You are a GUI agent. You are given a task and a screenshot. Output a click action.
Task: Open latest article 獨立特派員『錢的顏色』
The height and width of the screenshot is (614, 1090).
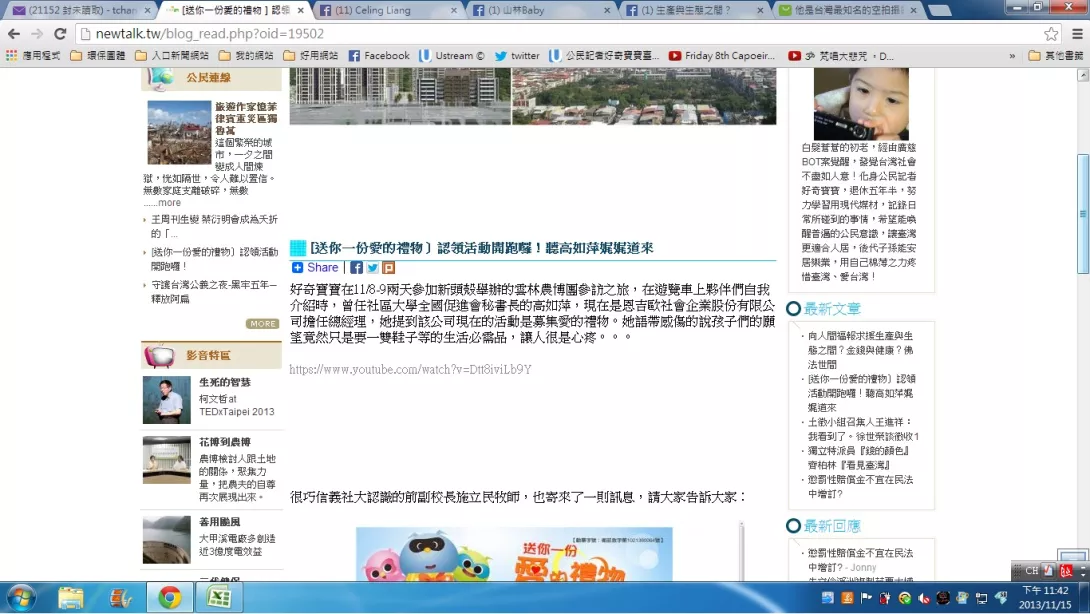point(859,458)
